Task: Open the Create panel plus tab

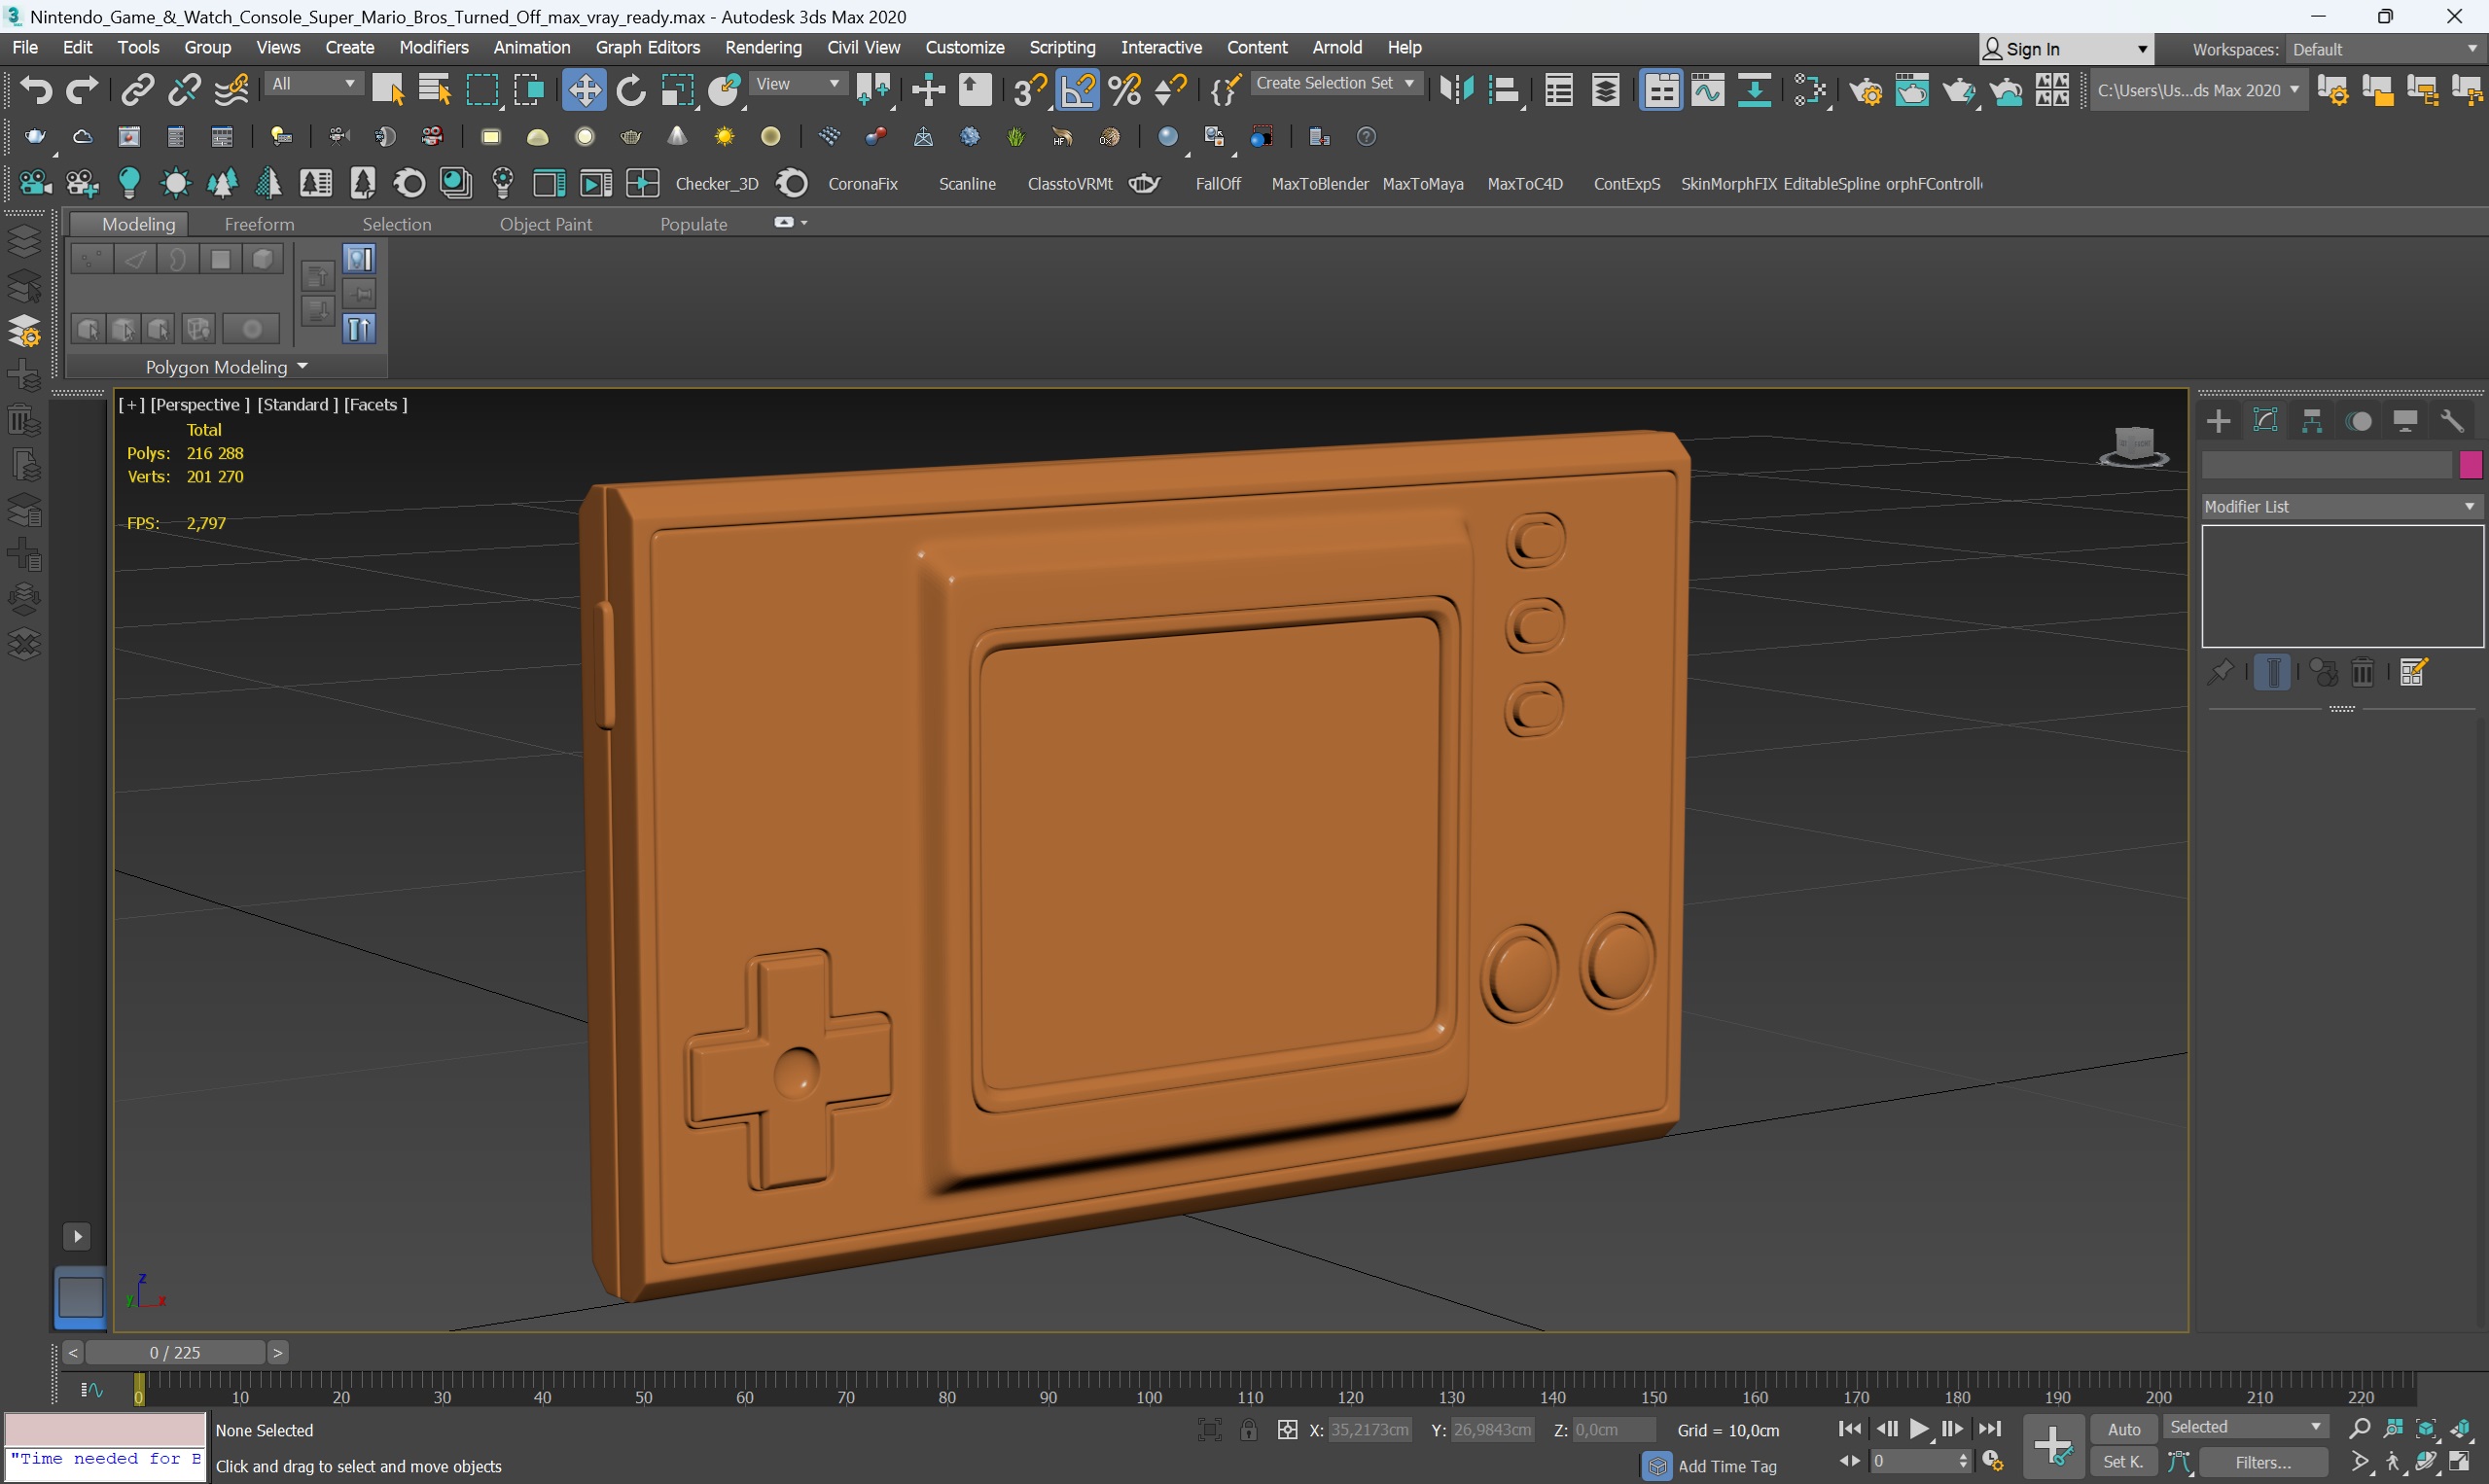Action: [x=2219, y=421]
